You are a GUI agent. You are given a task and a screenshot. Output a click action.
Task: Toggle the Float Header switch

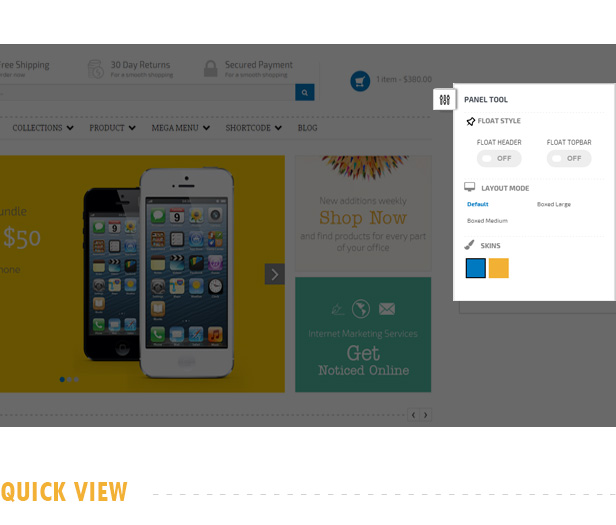tap(499, 158)
